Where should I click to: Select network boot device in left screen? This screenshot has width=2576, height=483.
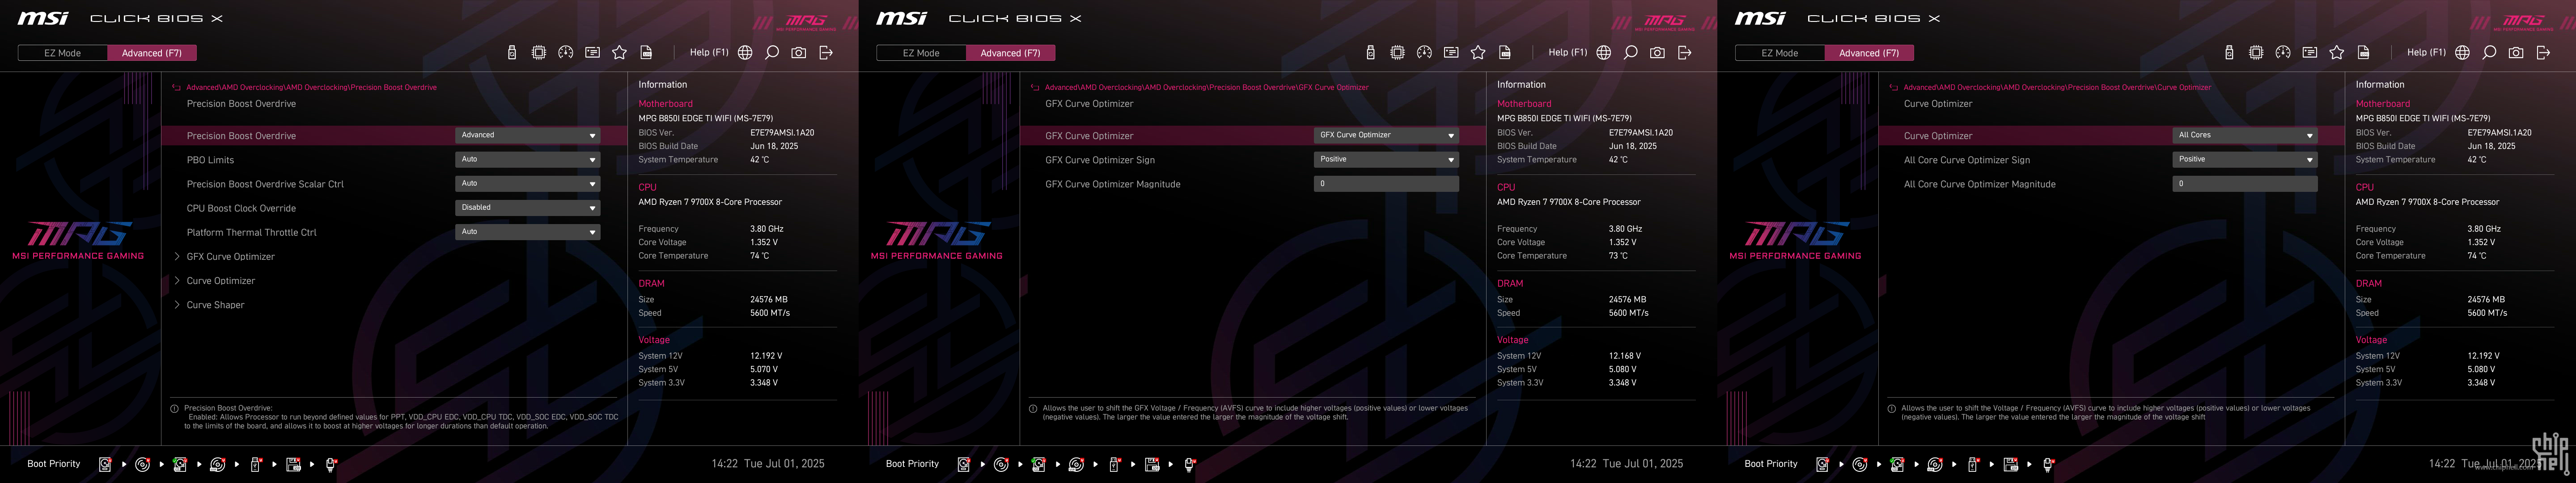331,464
